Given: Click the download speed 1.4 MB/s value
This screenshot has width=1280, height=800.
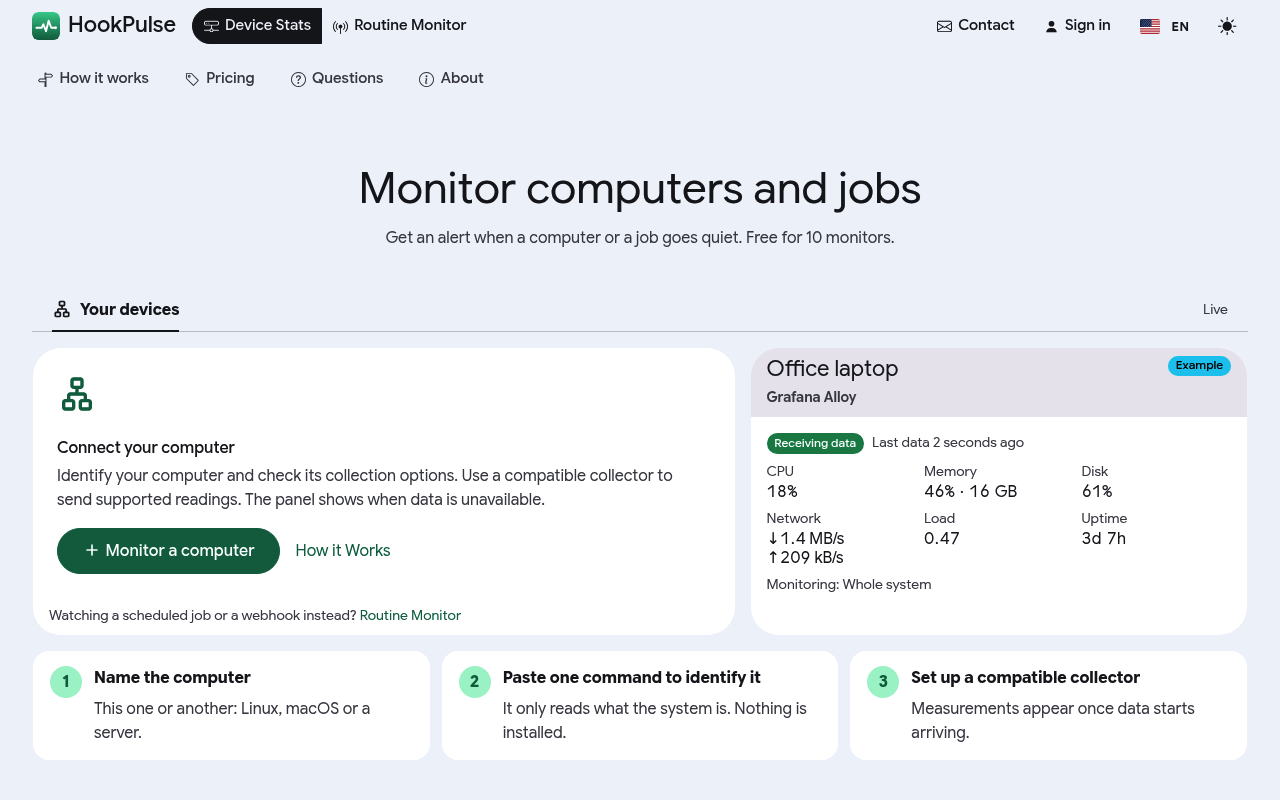Looking at the screenshot, I should tap(806, 539).
